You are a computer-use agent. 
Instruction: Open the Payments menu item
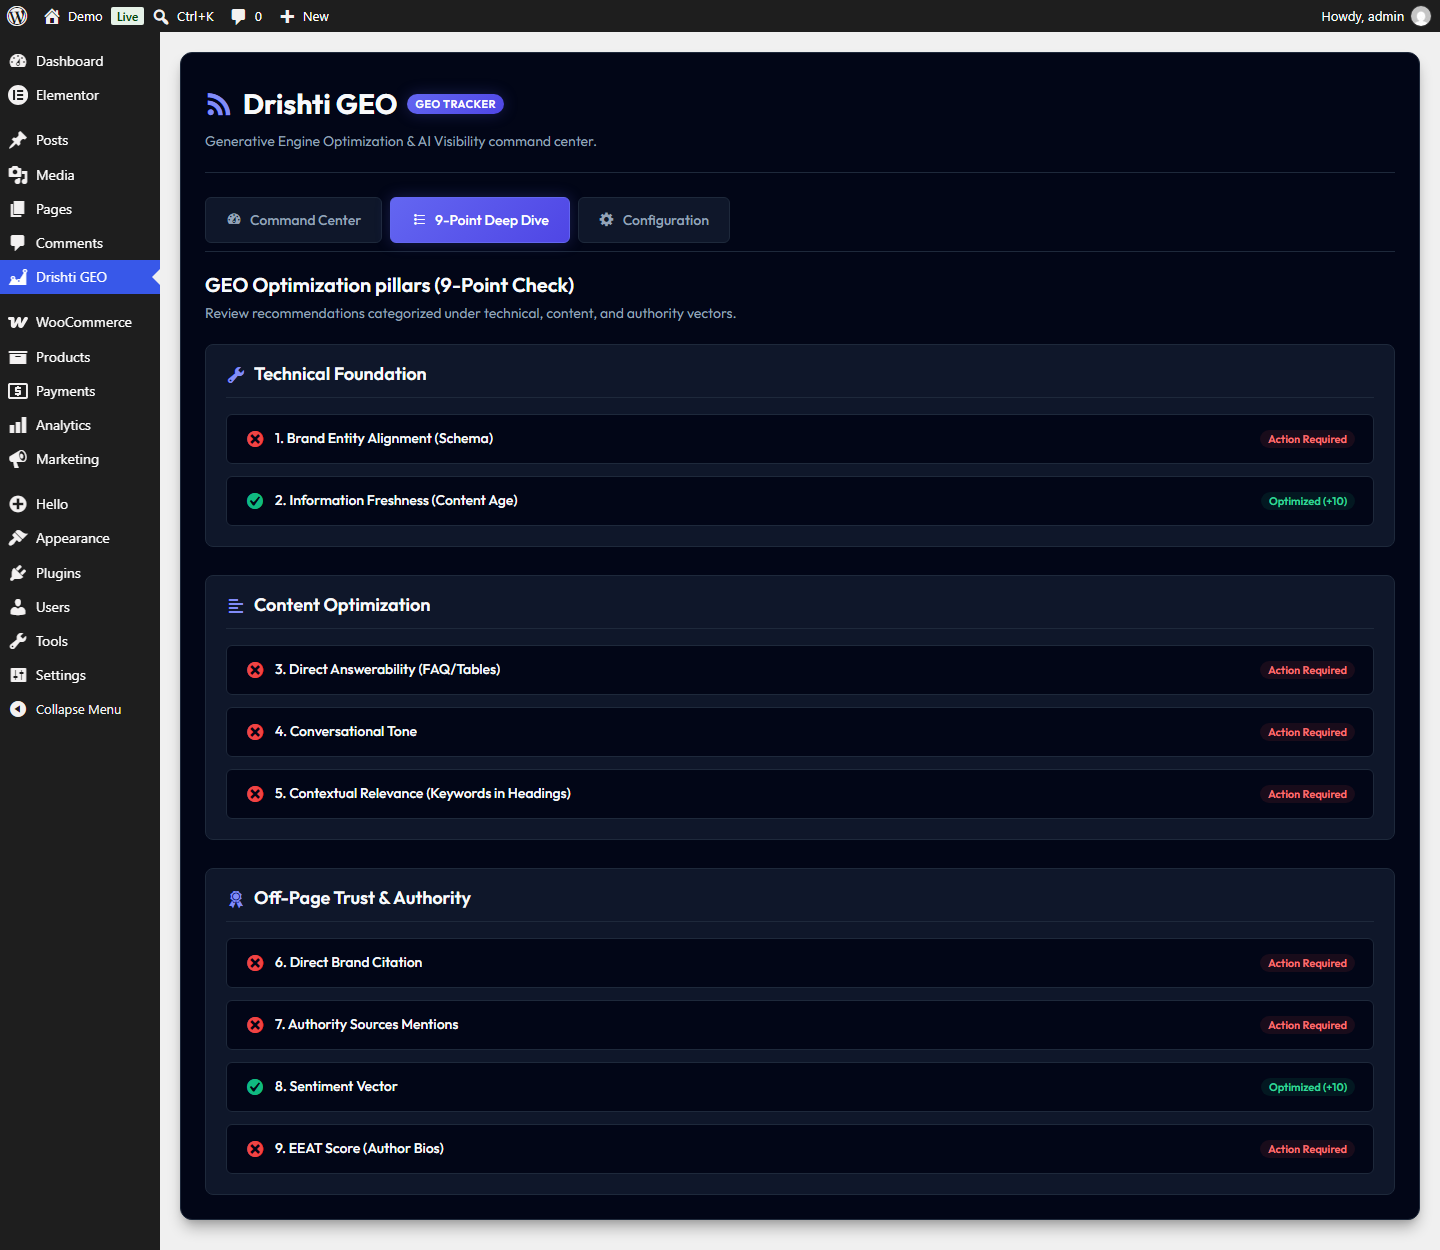tap(80, 391)
